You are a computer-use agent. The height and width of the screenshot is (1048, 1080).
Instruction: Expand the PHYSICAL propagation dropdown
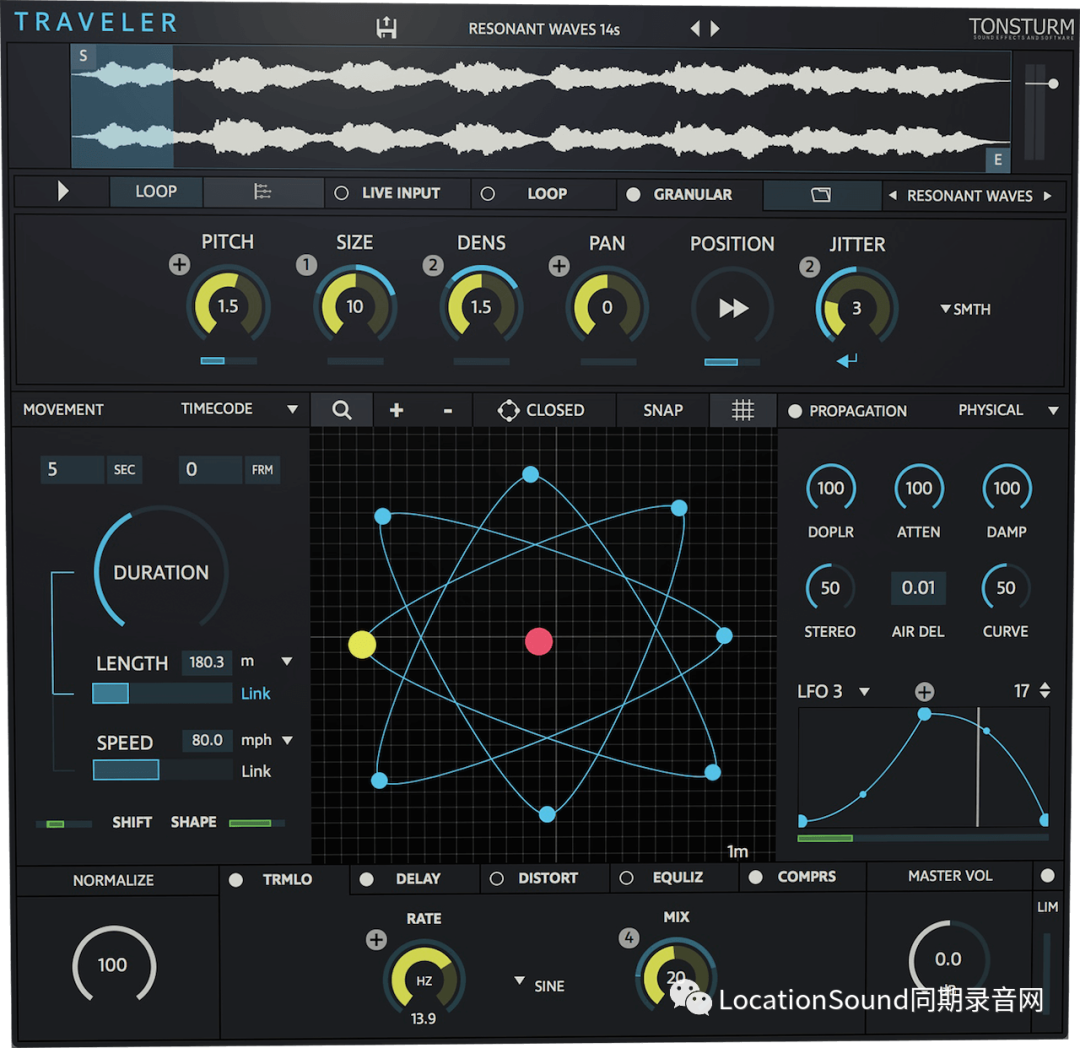pyautogui.click(x=1053, y=410)
